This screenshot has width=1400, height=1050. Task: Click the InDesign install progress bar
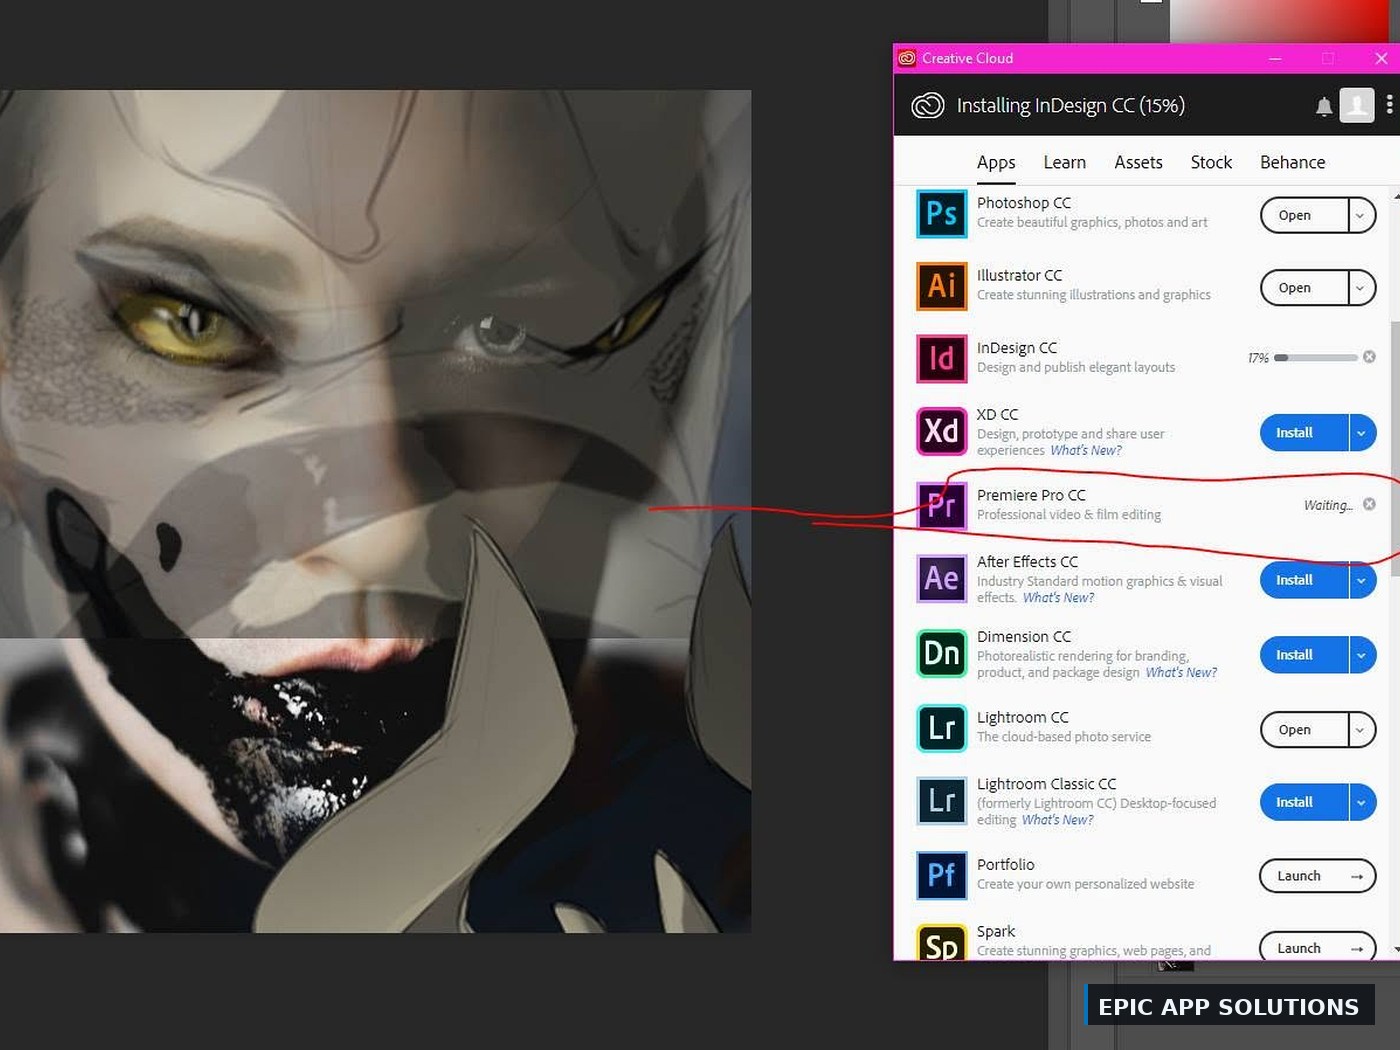point(1315,357)
